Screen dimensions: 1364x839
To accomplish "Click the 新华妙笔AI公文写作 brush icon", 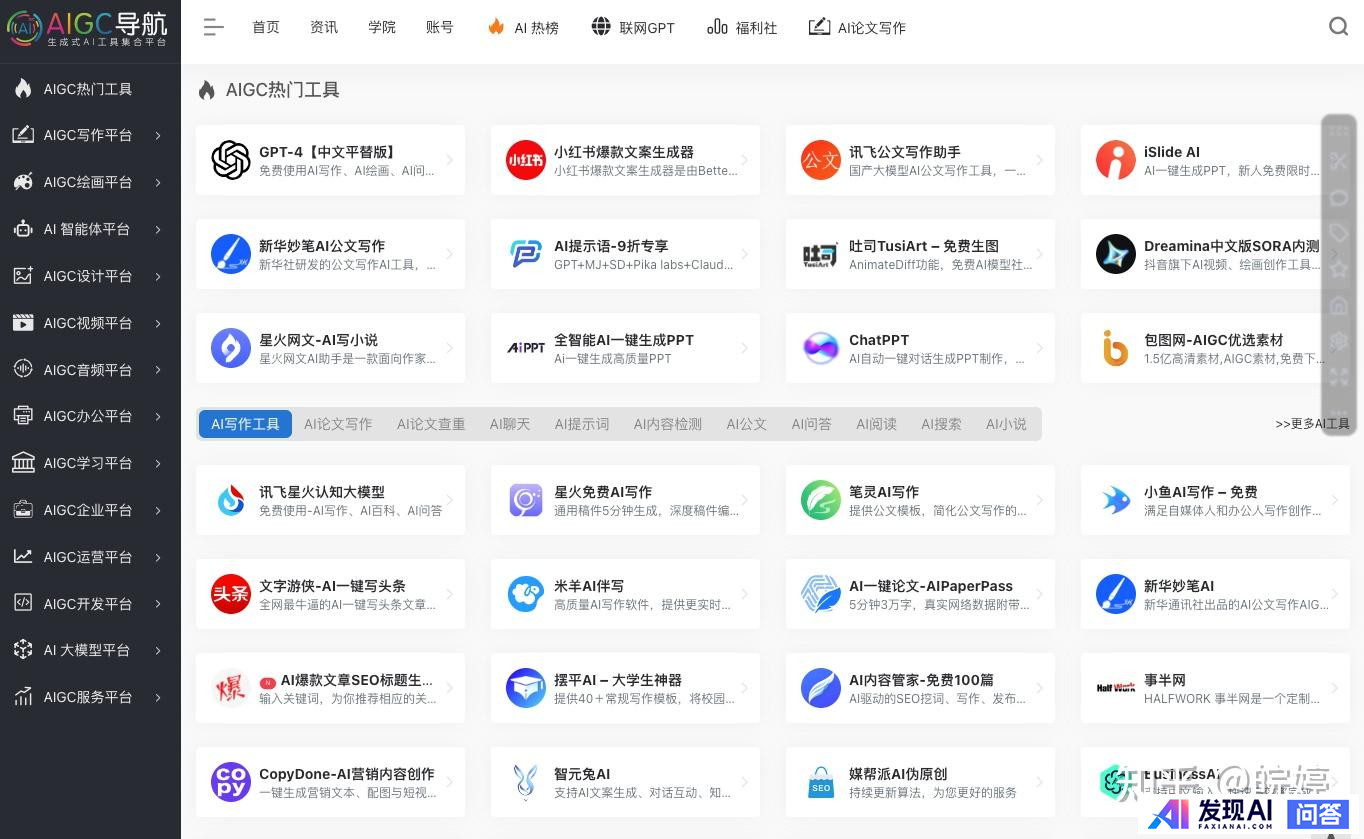I will point(231,254).
